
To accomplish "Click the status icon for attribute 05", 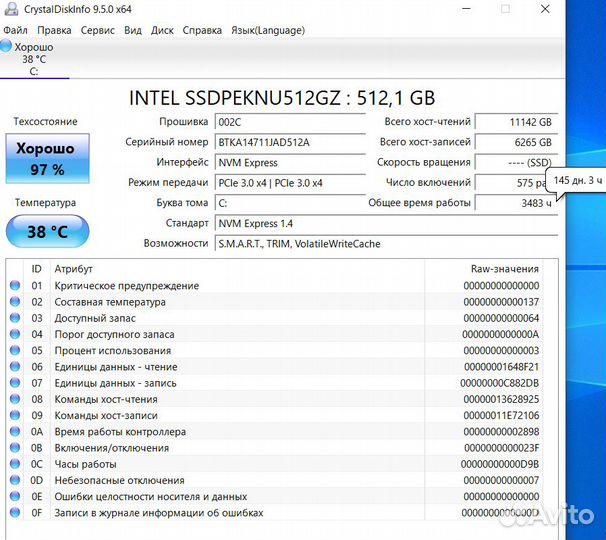I will click(x=15, y=350).
